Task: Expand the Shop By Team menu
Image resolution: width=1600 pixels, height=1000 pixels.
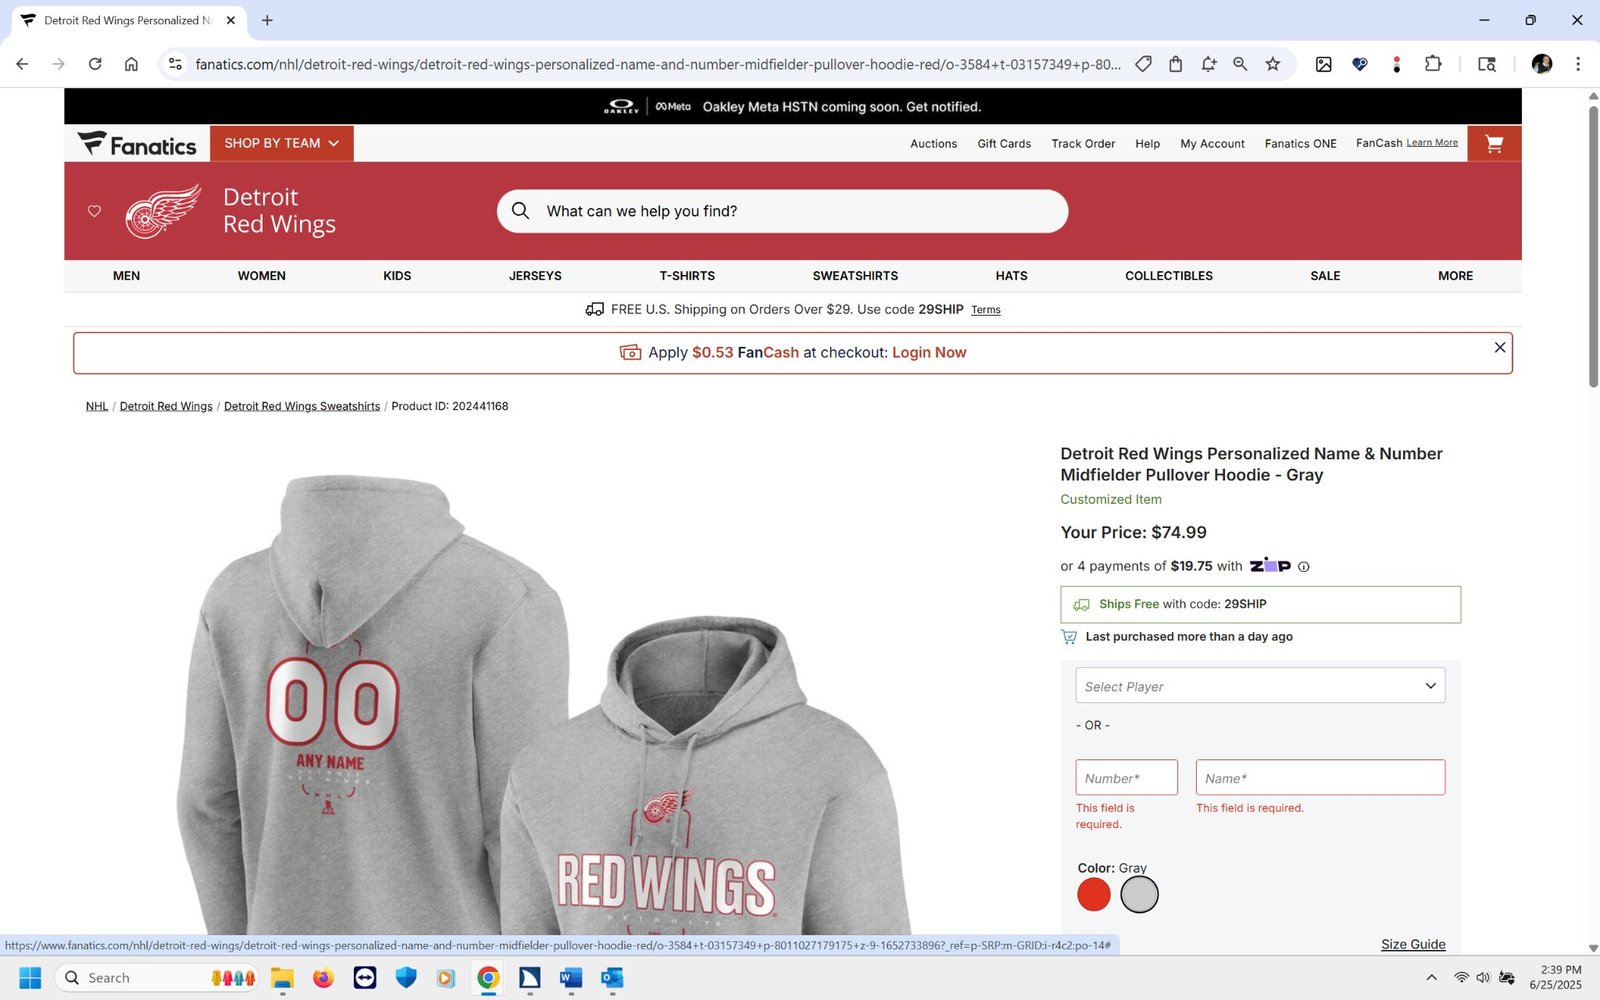Action: [282, 143]
